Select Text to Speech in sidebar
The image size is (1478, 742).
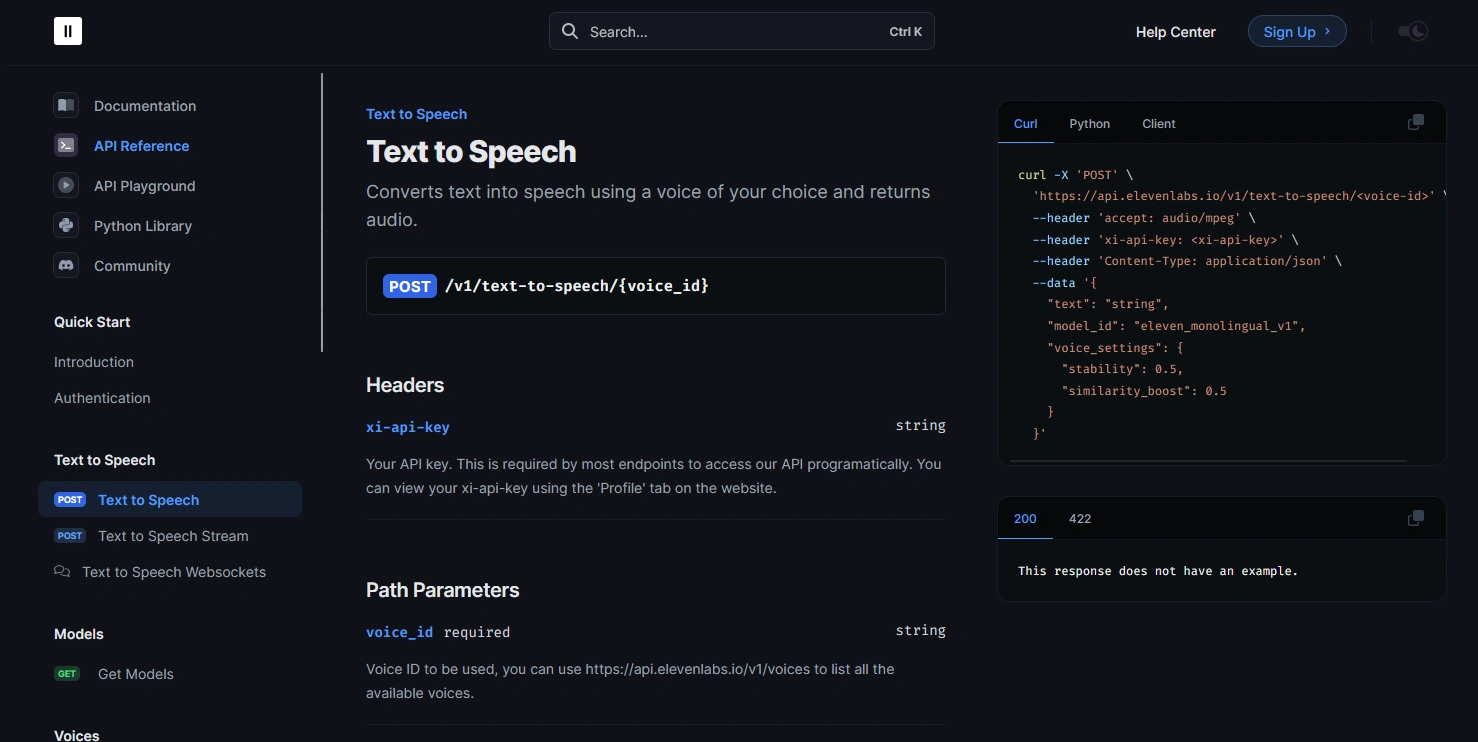tap(170, 500)
